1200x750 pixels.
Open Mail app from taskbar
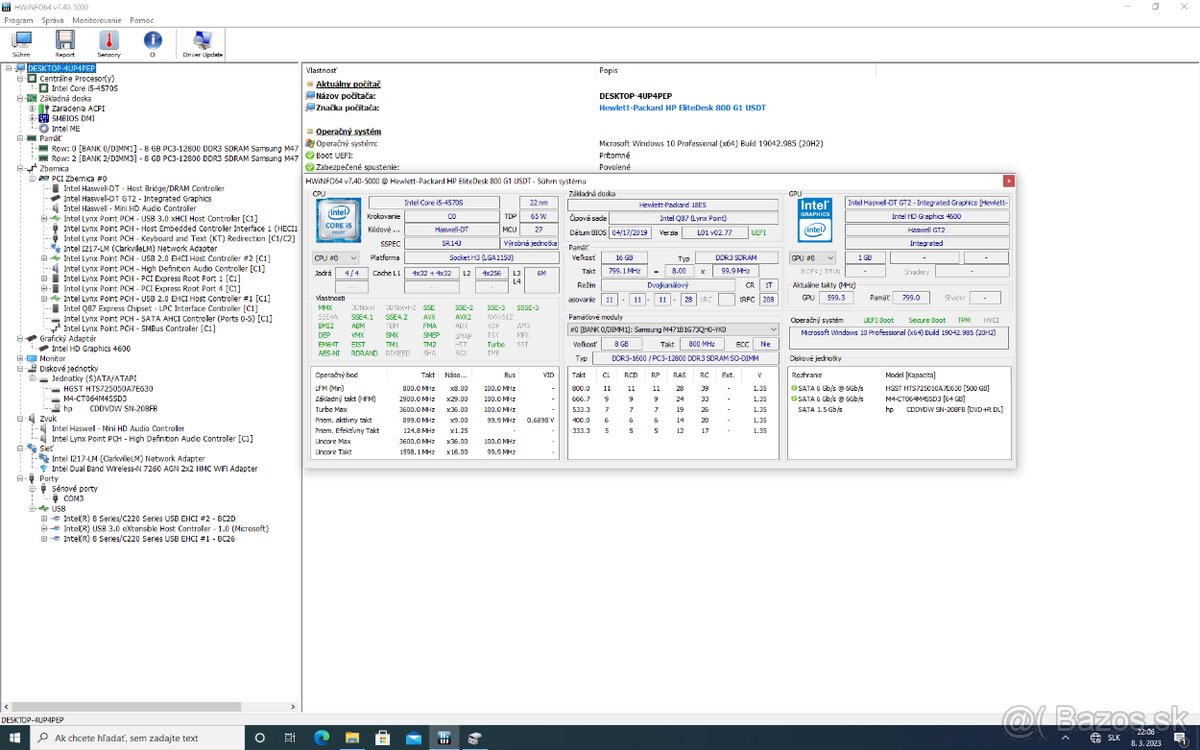[414, 738]
